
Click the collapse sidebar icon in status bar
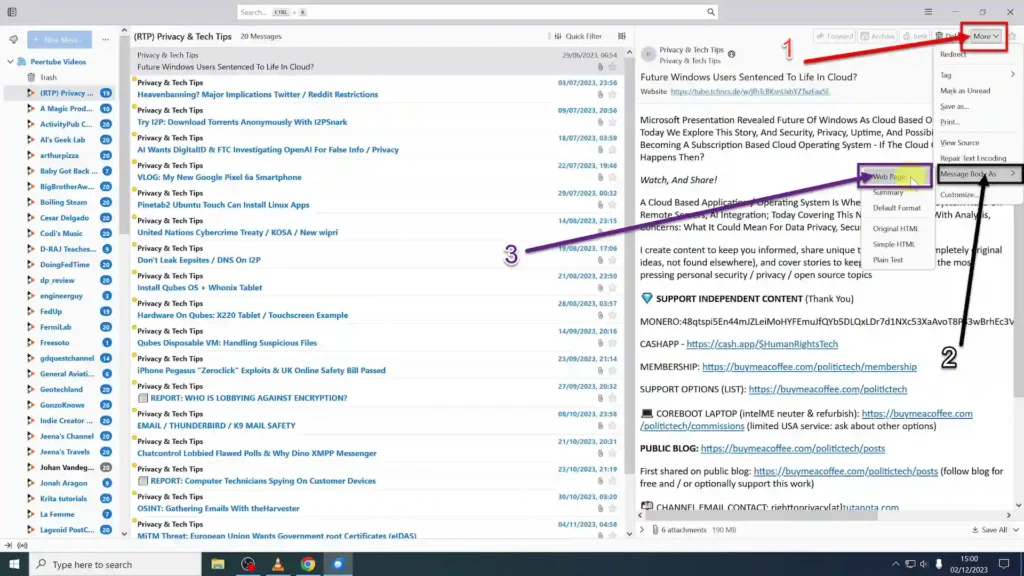pyautogui.click(x=8, y=545)
